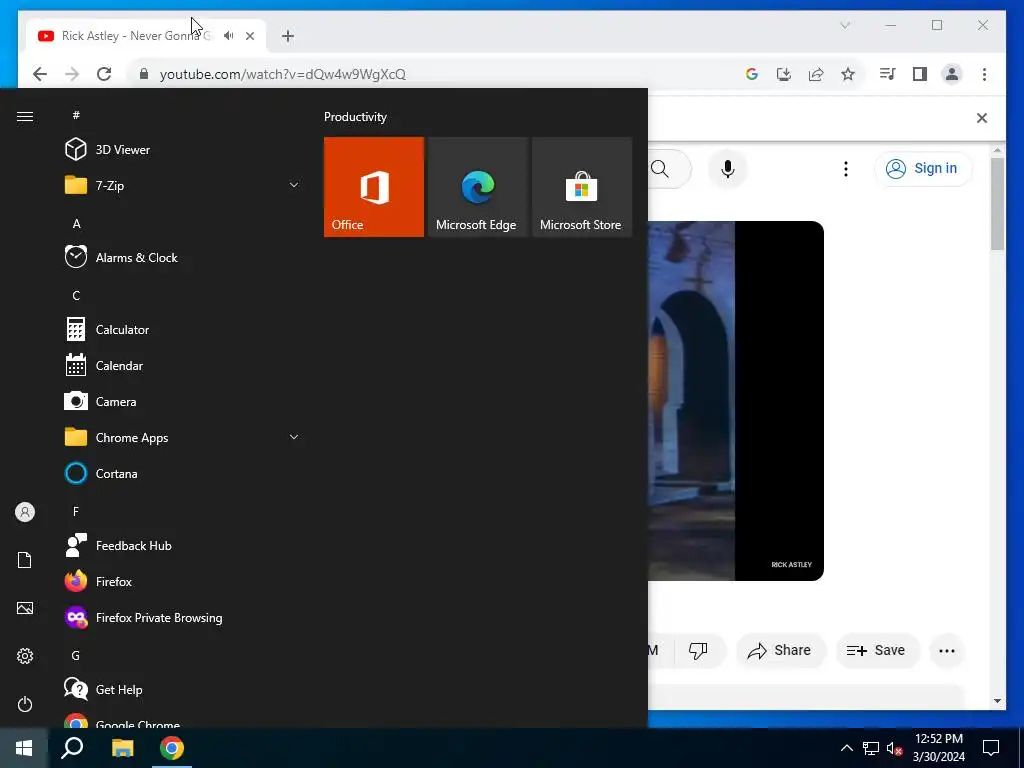Click the scrollbar down arrow

(997, 701)
